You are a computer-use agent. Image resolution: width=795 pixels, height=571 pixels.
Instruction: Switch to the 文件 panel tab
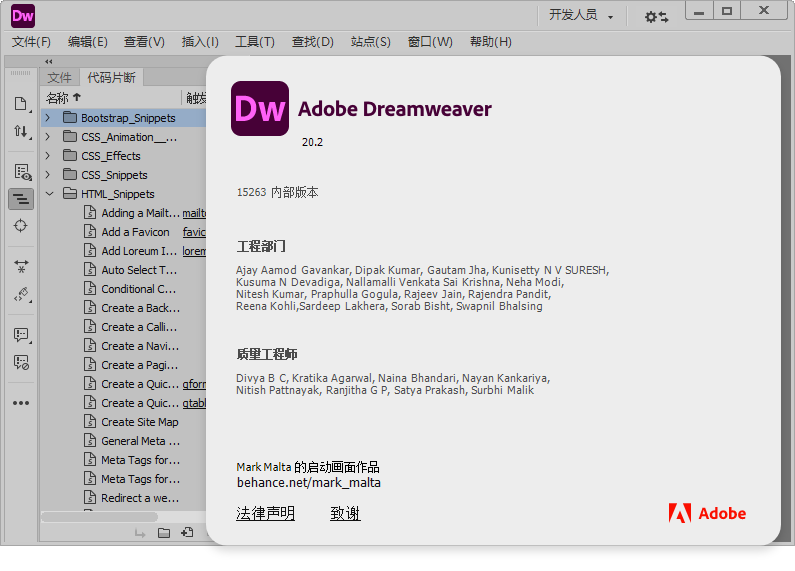[59, 78]
